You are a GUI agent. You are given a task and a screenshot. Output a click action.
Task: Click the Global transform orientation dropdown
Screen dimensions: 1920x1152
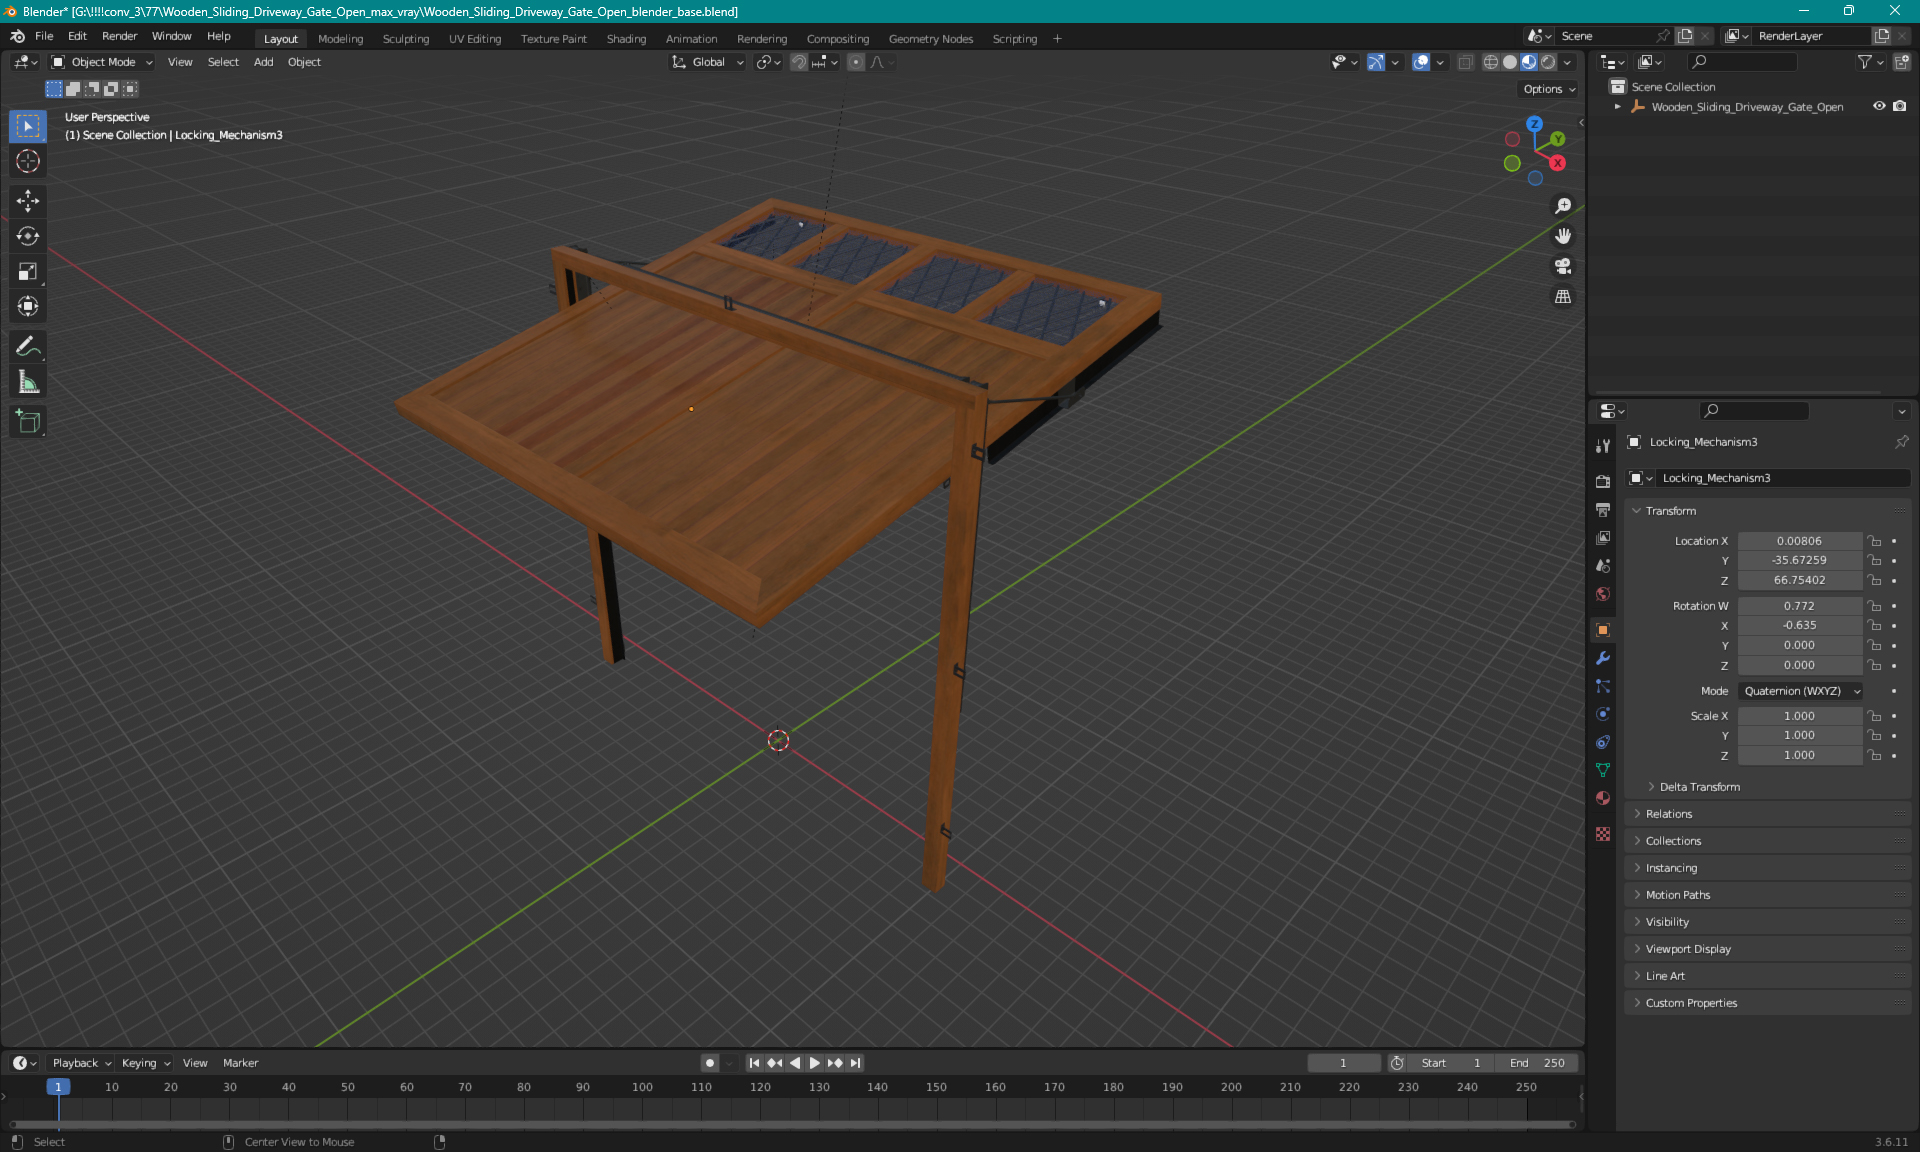pos(706,62)
